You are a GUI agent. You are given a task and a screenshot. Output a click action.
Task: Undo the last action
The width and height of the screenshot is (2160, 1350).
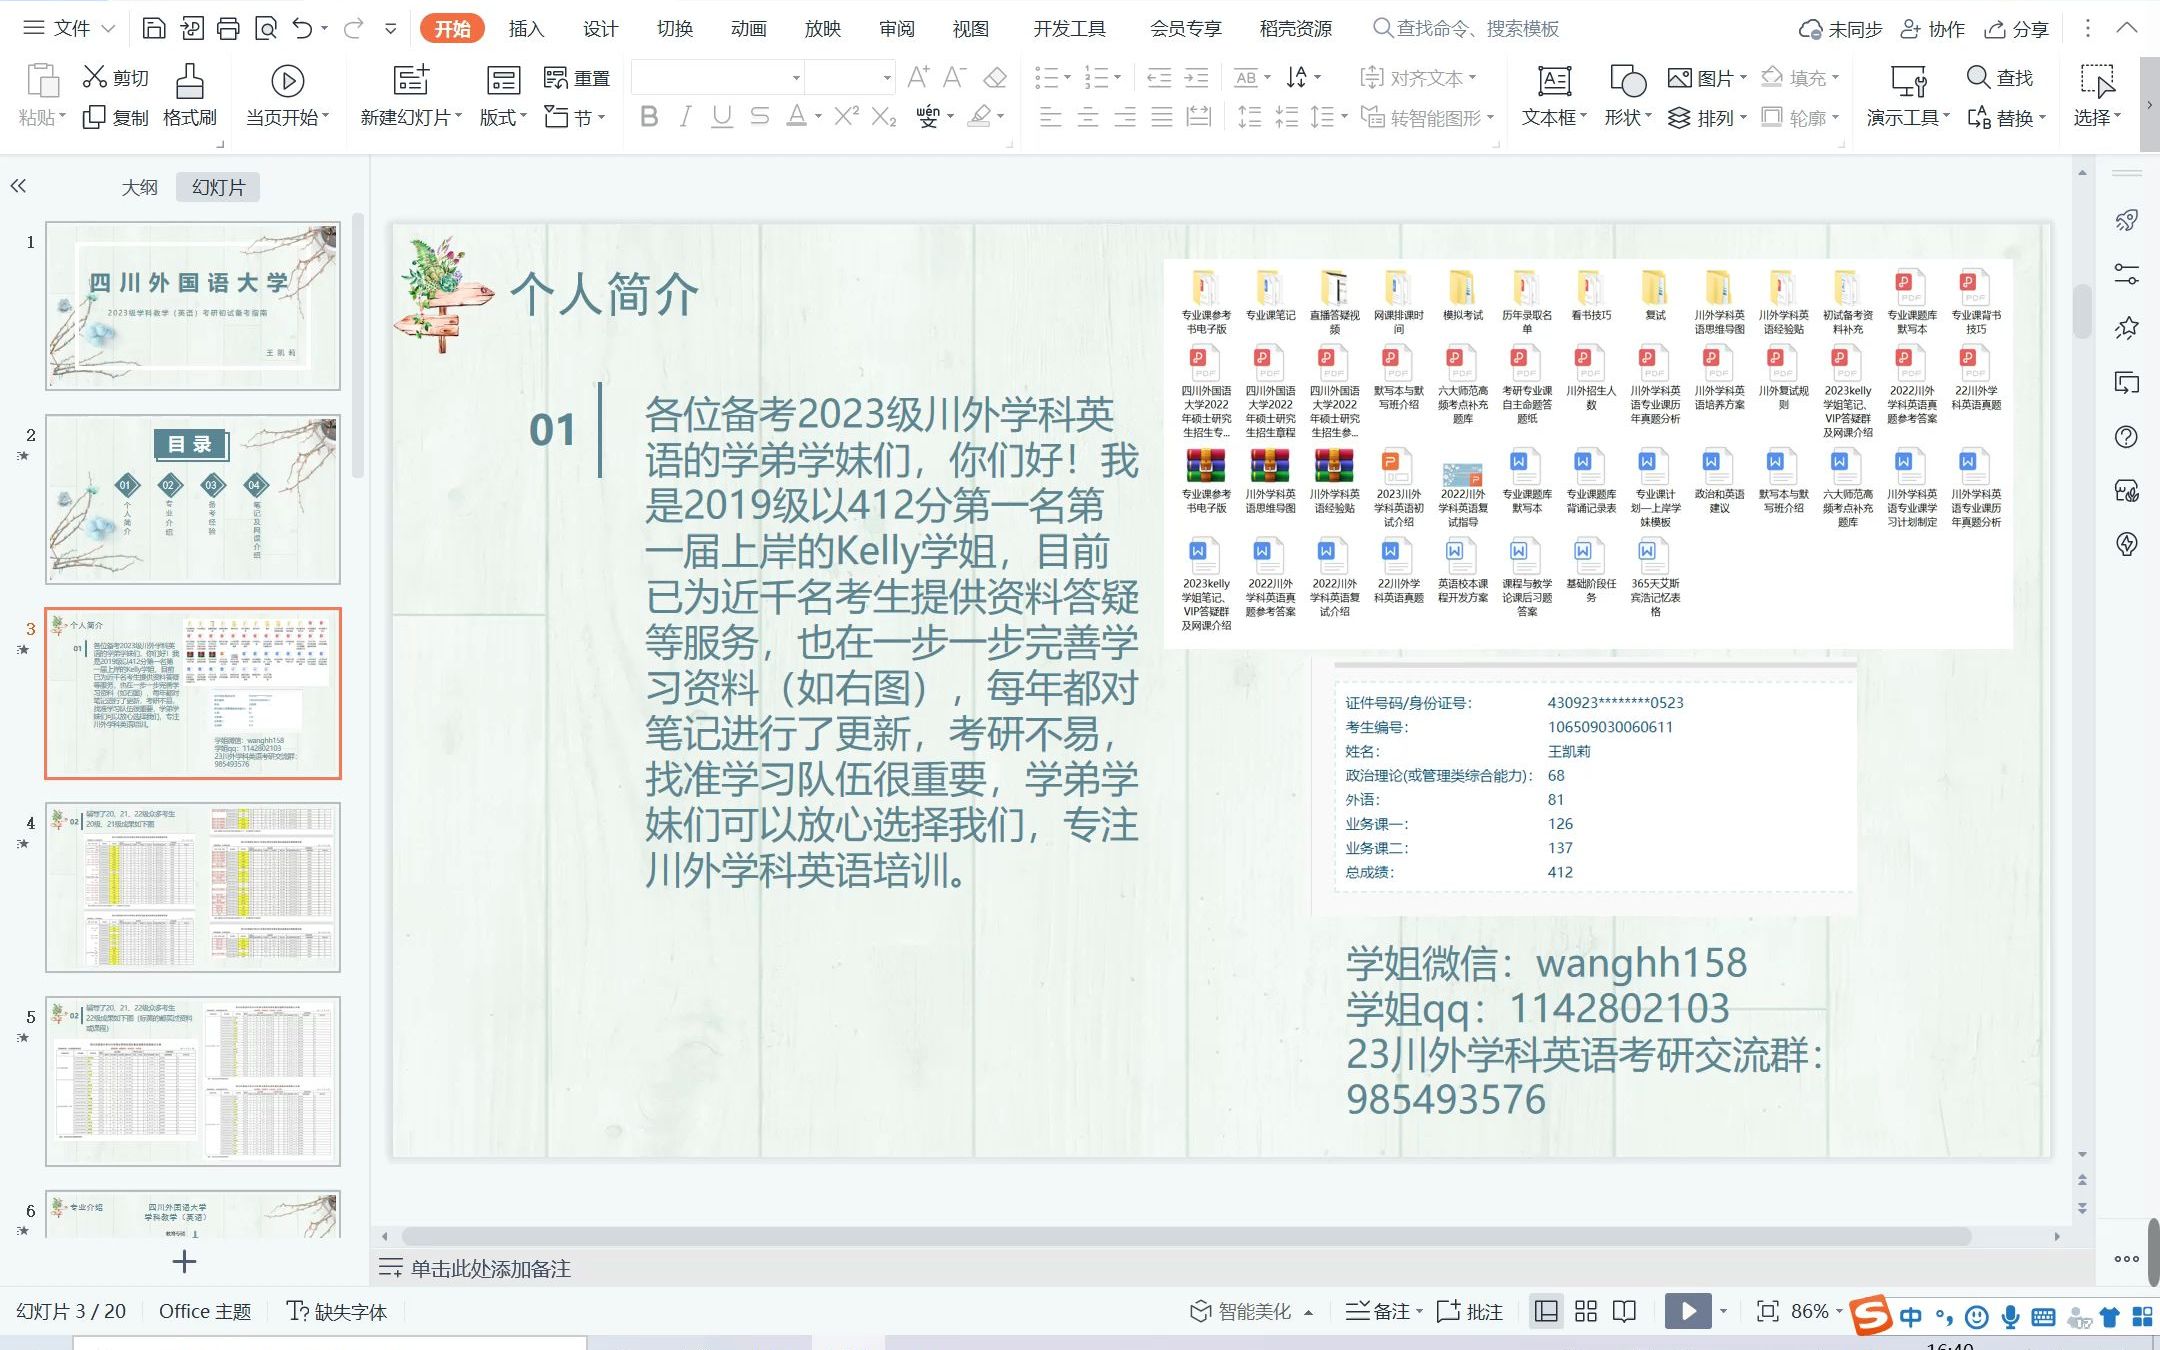pos(303,28)
